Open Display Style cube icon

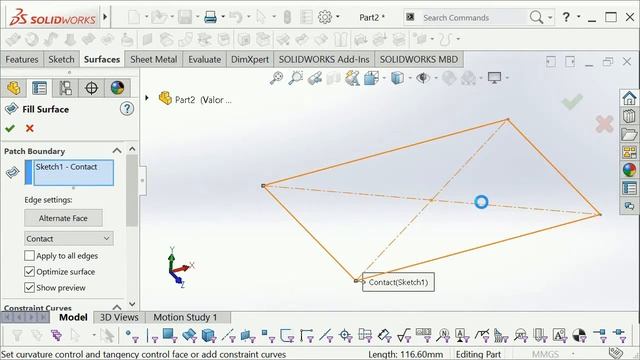[397, 78]
